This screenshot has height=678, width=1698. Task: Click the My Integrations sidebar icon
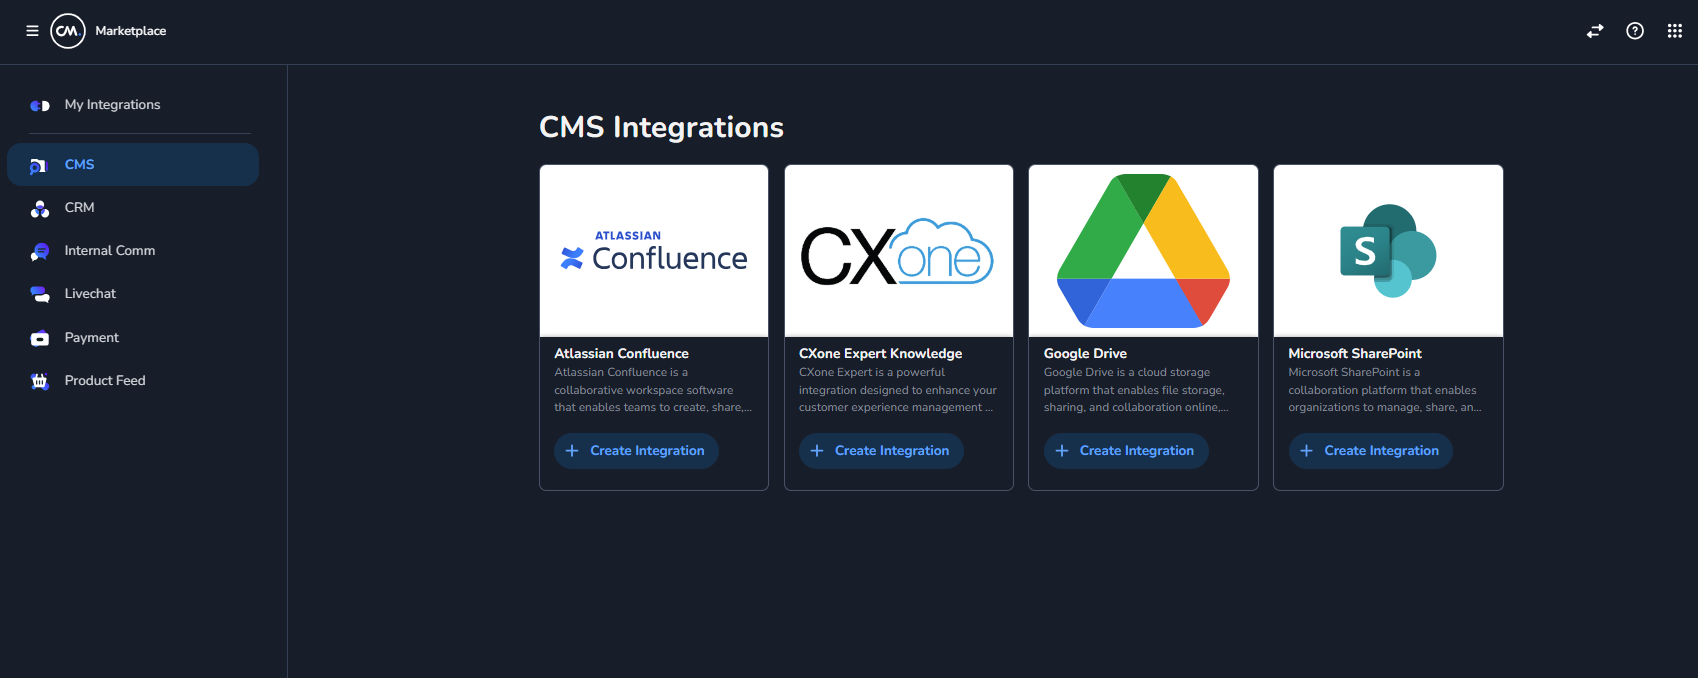click(x=40, y=105)
